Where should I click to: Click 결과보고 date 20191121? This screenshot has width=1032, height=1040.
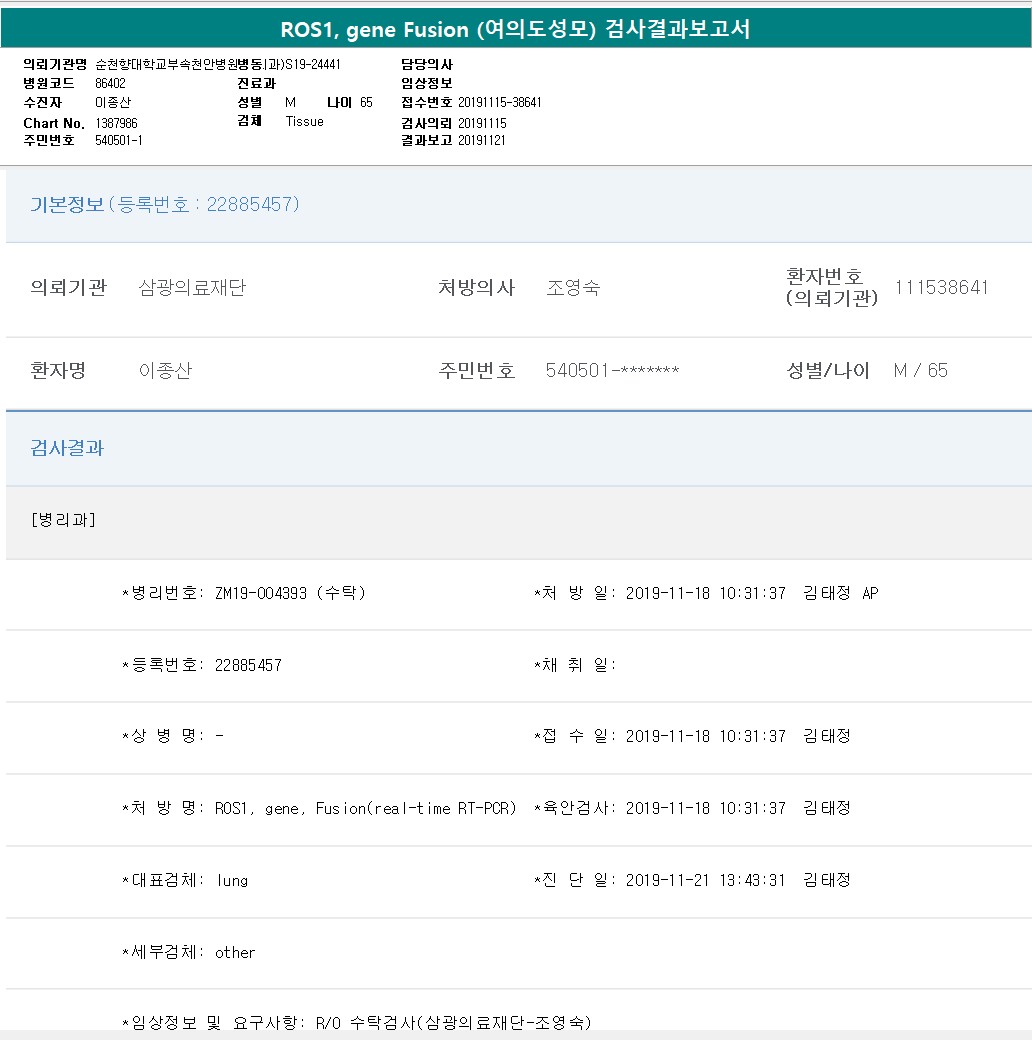coord(481,141)
